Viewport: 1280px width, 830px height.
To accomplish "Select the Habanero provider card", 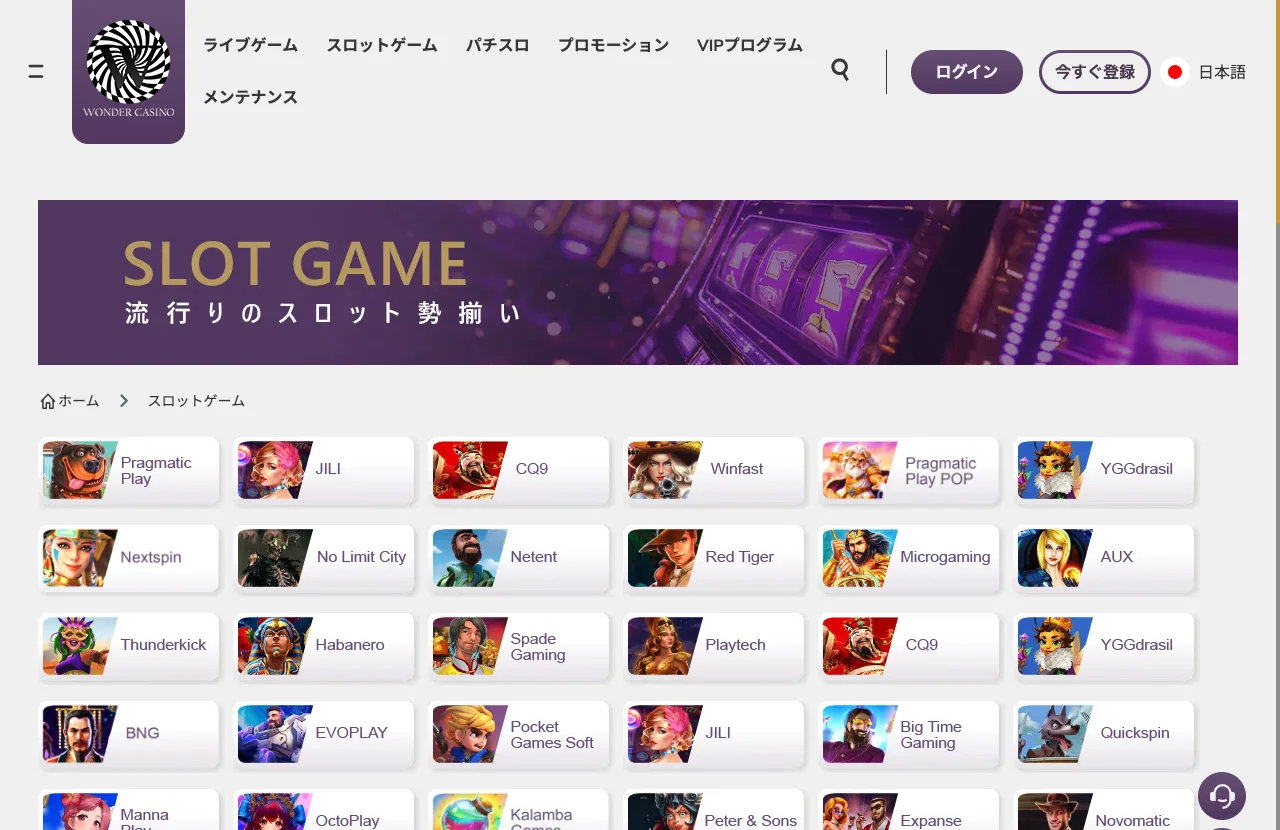I will click(x=323, y=646).
